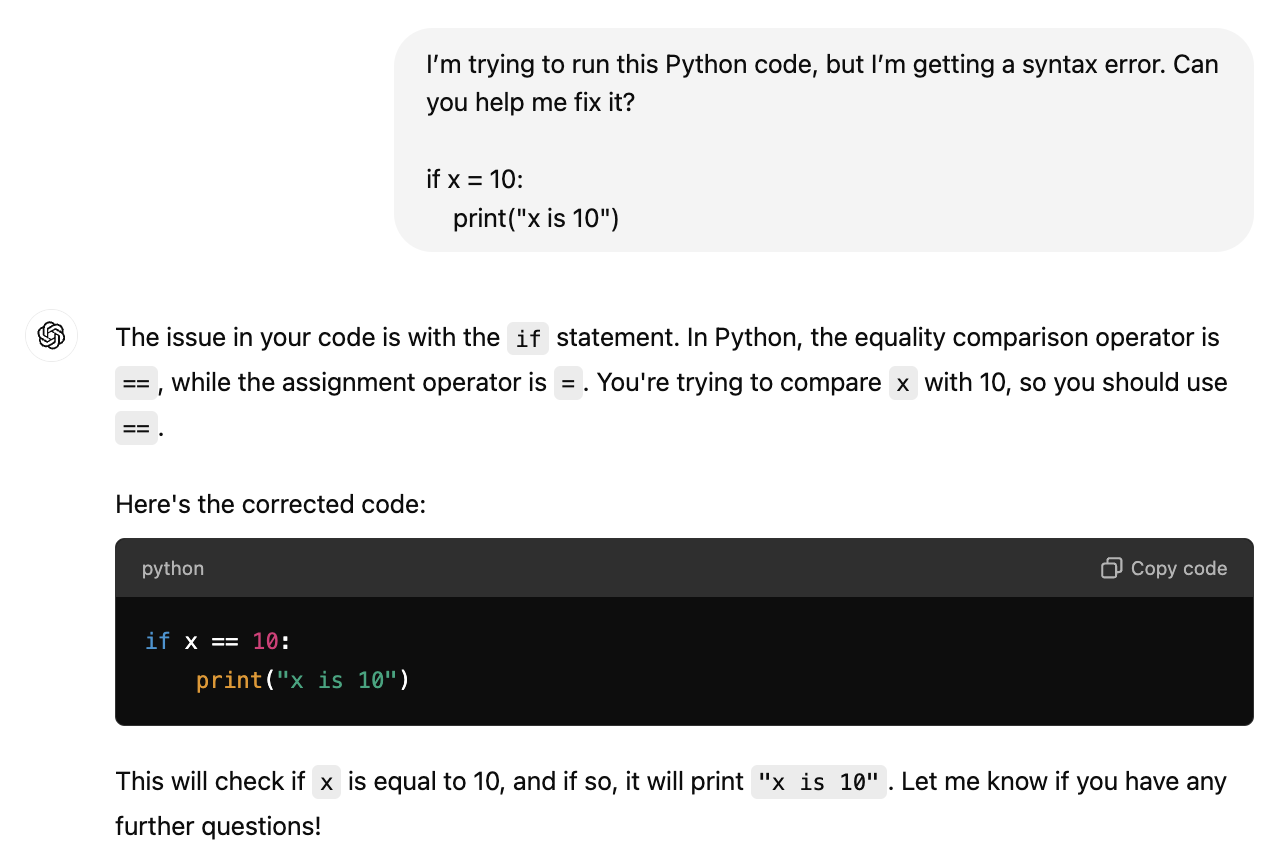Screen dimensions: 1282x856
Task: Click the print statement in the code block
Action: [300, 680]
